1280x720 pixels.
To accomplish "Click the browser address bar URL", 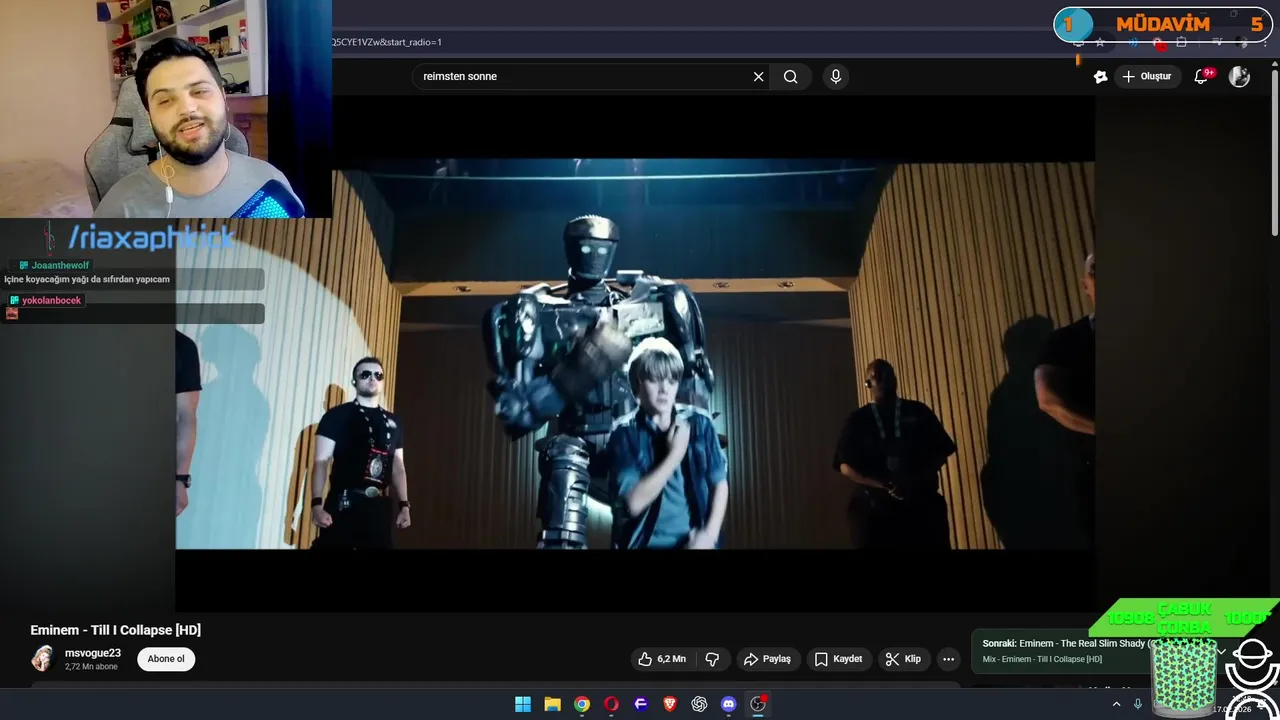I will 388,42.
